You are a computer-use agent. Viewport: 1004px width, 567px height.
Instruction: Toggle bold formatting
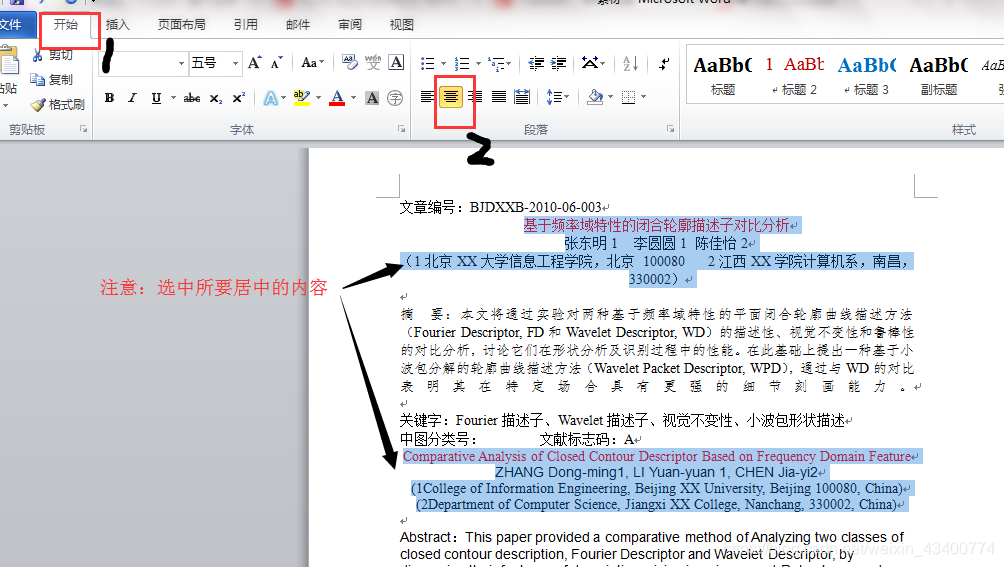pos(109,98)
